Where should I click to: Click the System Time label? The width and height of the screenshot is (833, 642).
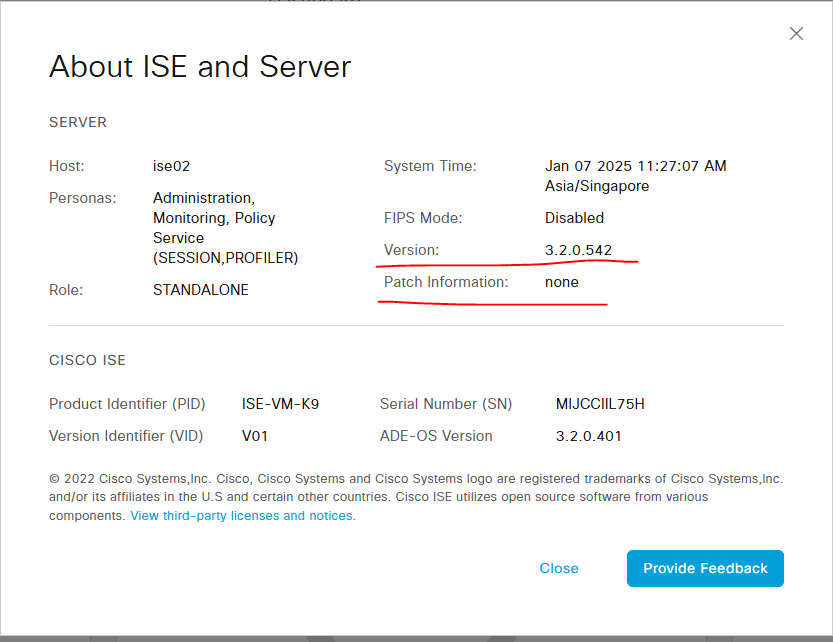(x=430, y=166)
